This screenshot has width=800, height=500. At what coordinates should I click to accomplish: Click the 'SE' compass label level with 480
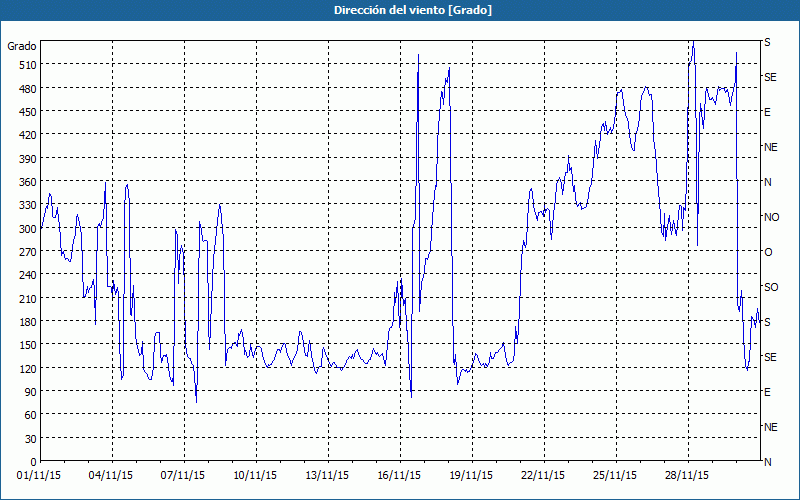(770, 78)
